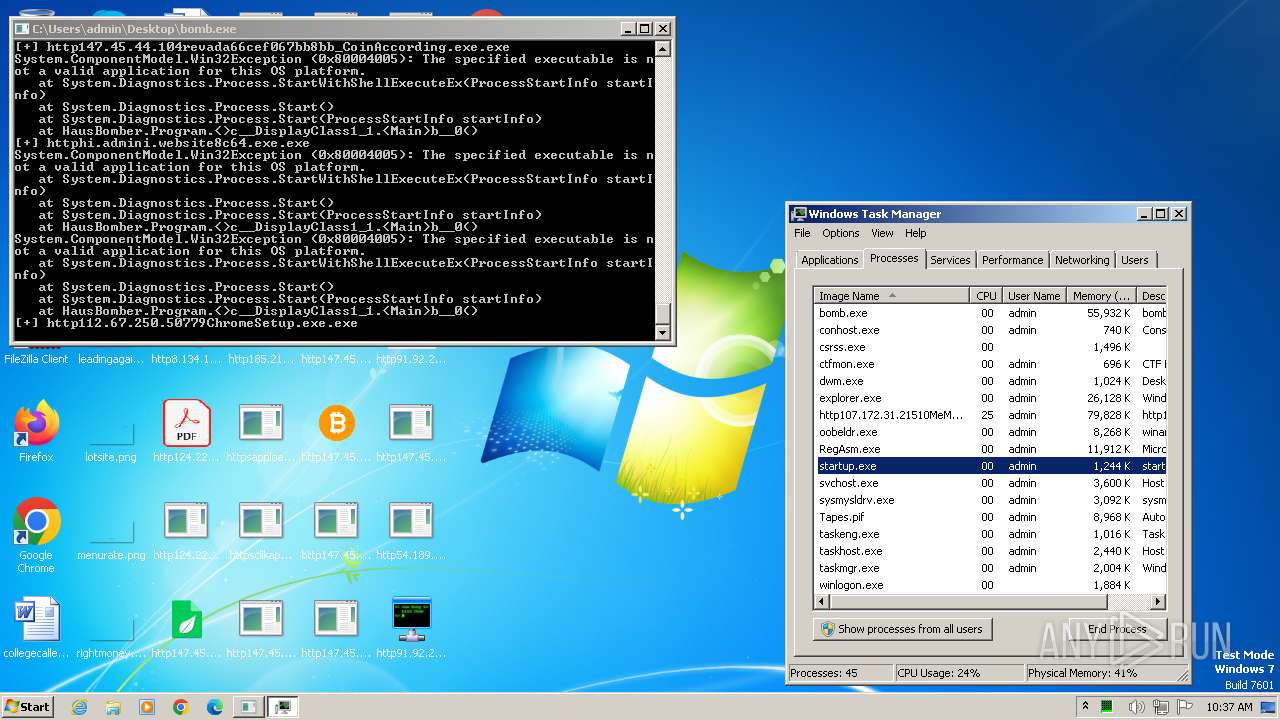Viewport: 1280px width, 720px height.
Task: Click the console window scroll up arrow
Action: pyautogui.click(x=662, y=48)
